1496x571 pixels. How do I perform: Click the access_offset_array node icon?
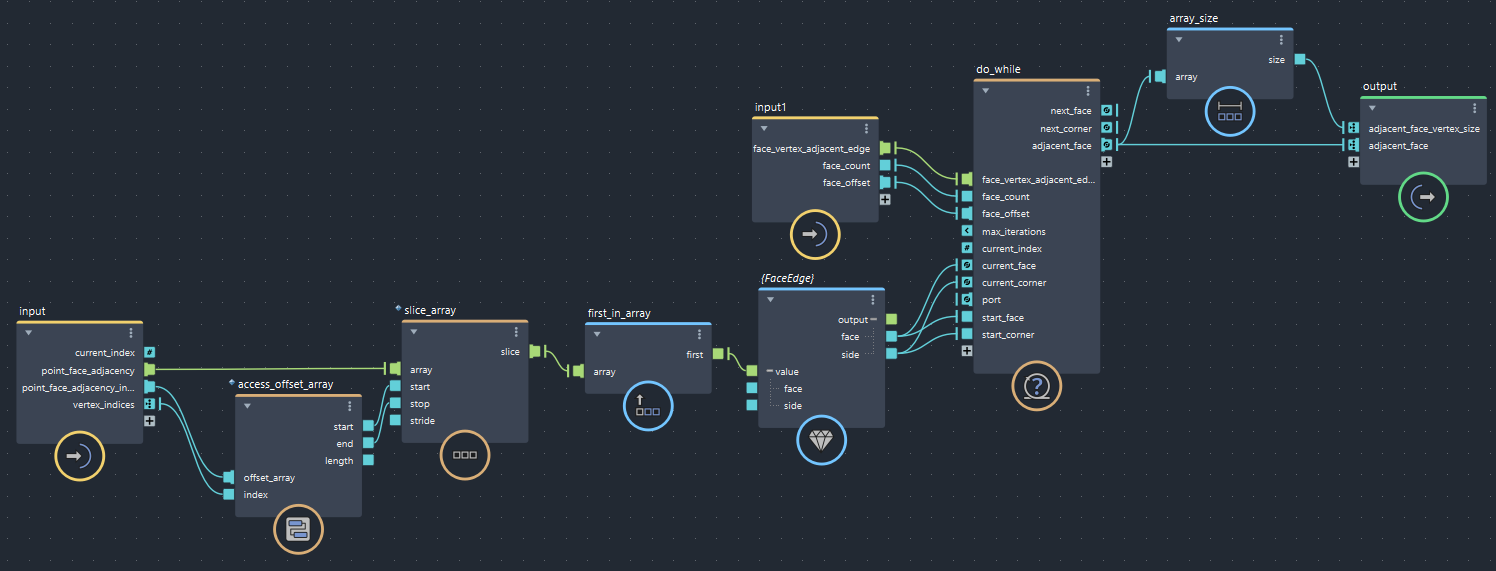coord(298,530)
